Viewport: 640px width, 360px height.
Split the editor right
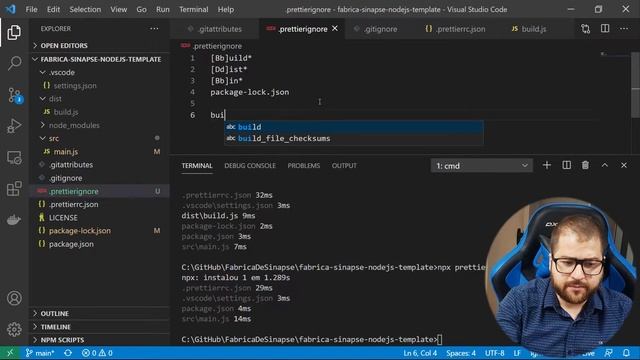(x=605, y=29)
